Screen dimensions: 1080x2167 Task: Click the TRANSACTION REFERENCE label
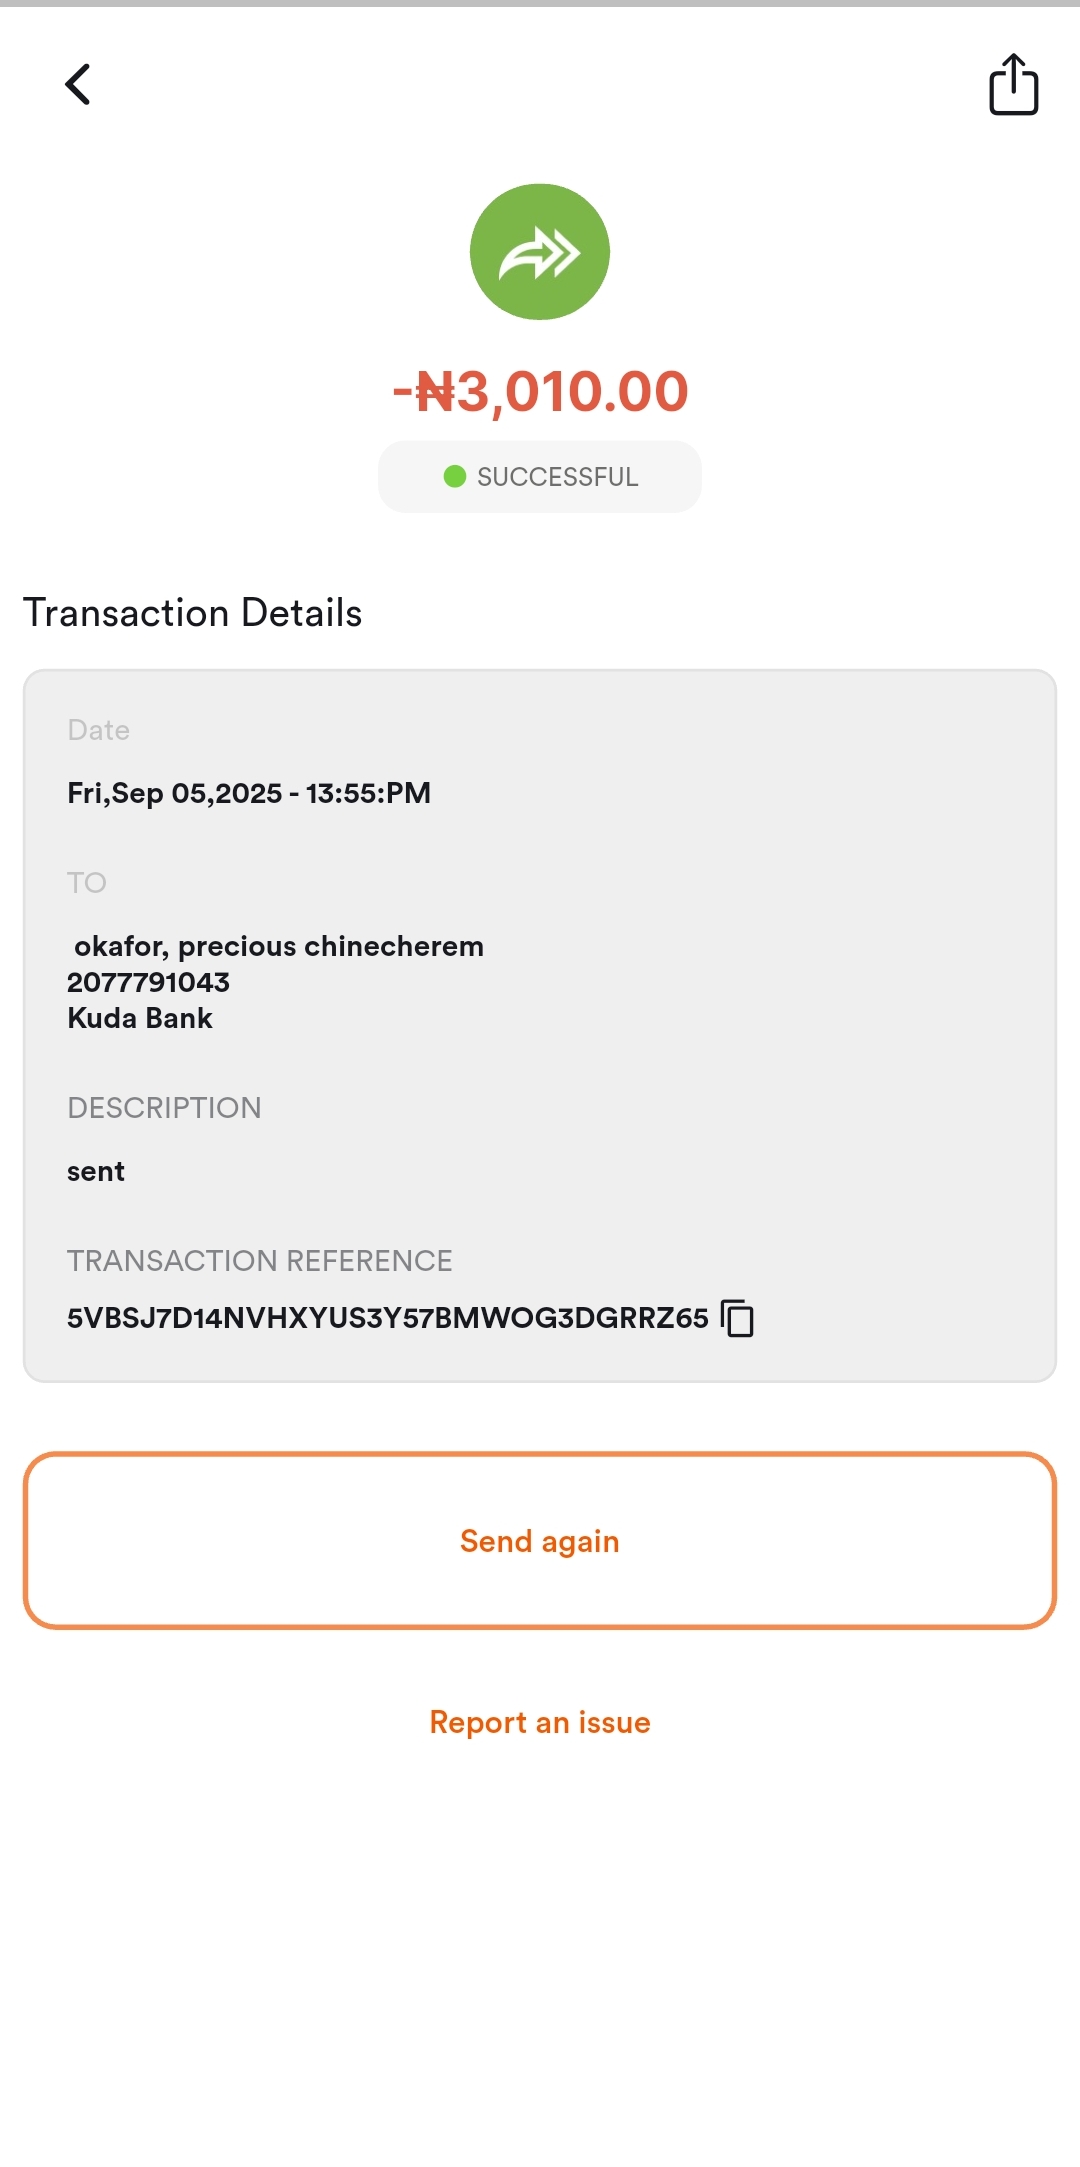point(260,1261)
